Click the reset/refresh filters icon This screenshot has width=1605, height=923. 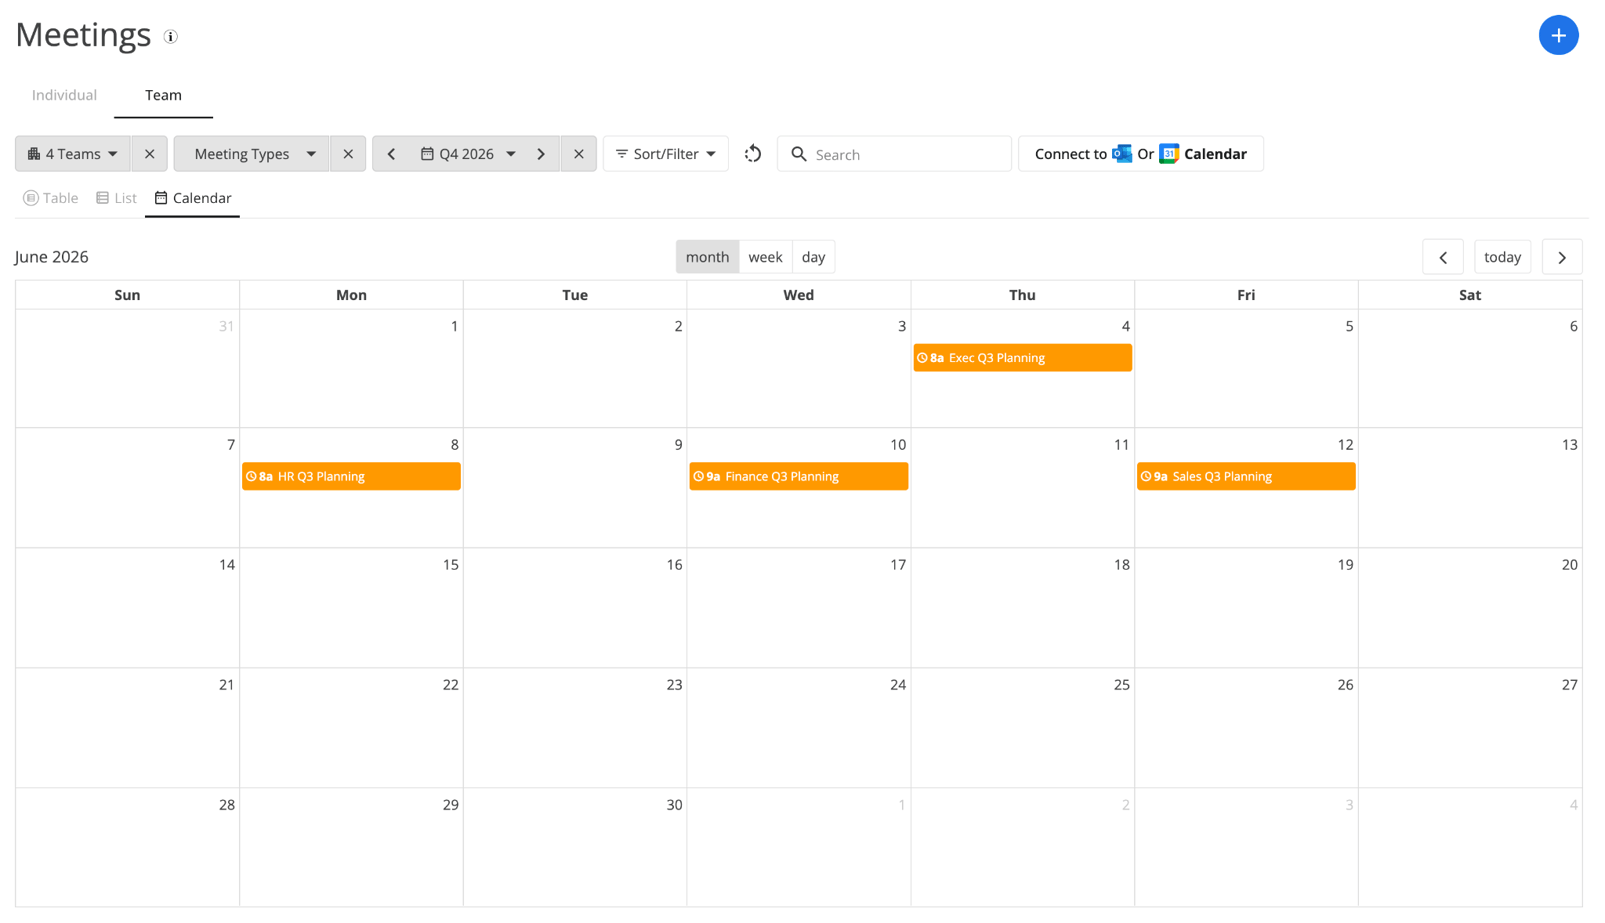pyautogui.click(x=753, y=154)
